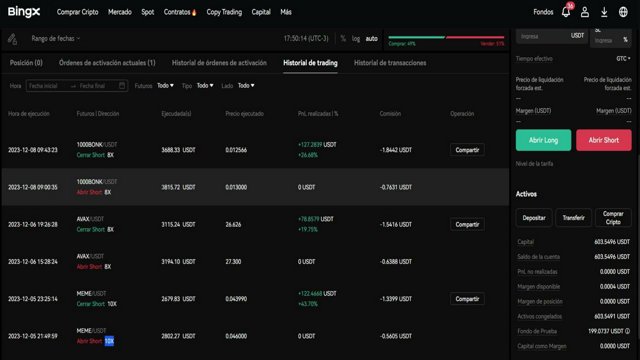Image resolution: width=640 pixels, height=360 pixels.
Task: Click Abrir Short button
Action: pyautogui.click(x=604, y=140)
